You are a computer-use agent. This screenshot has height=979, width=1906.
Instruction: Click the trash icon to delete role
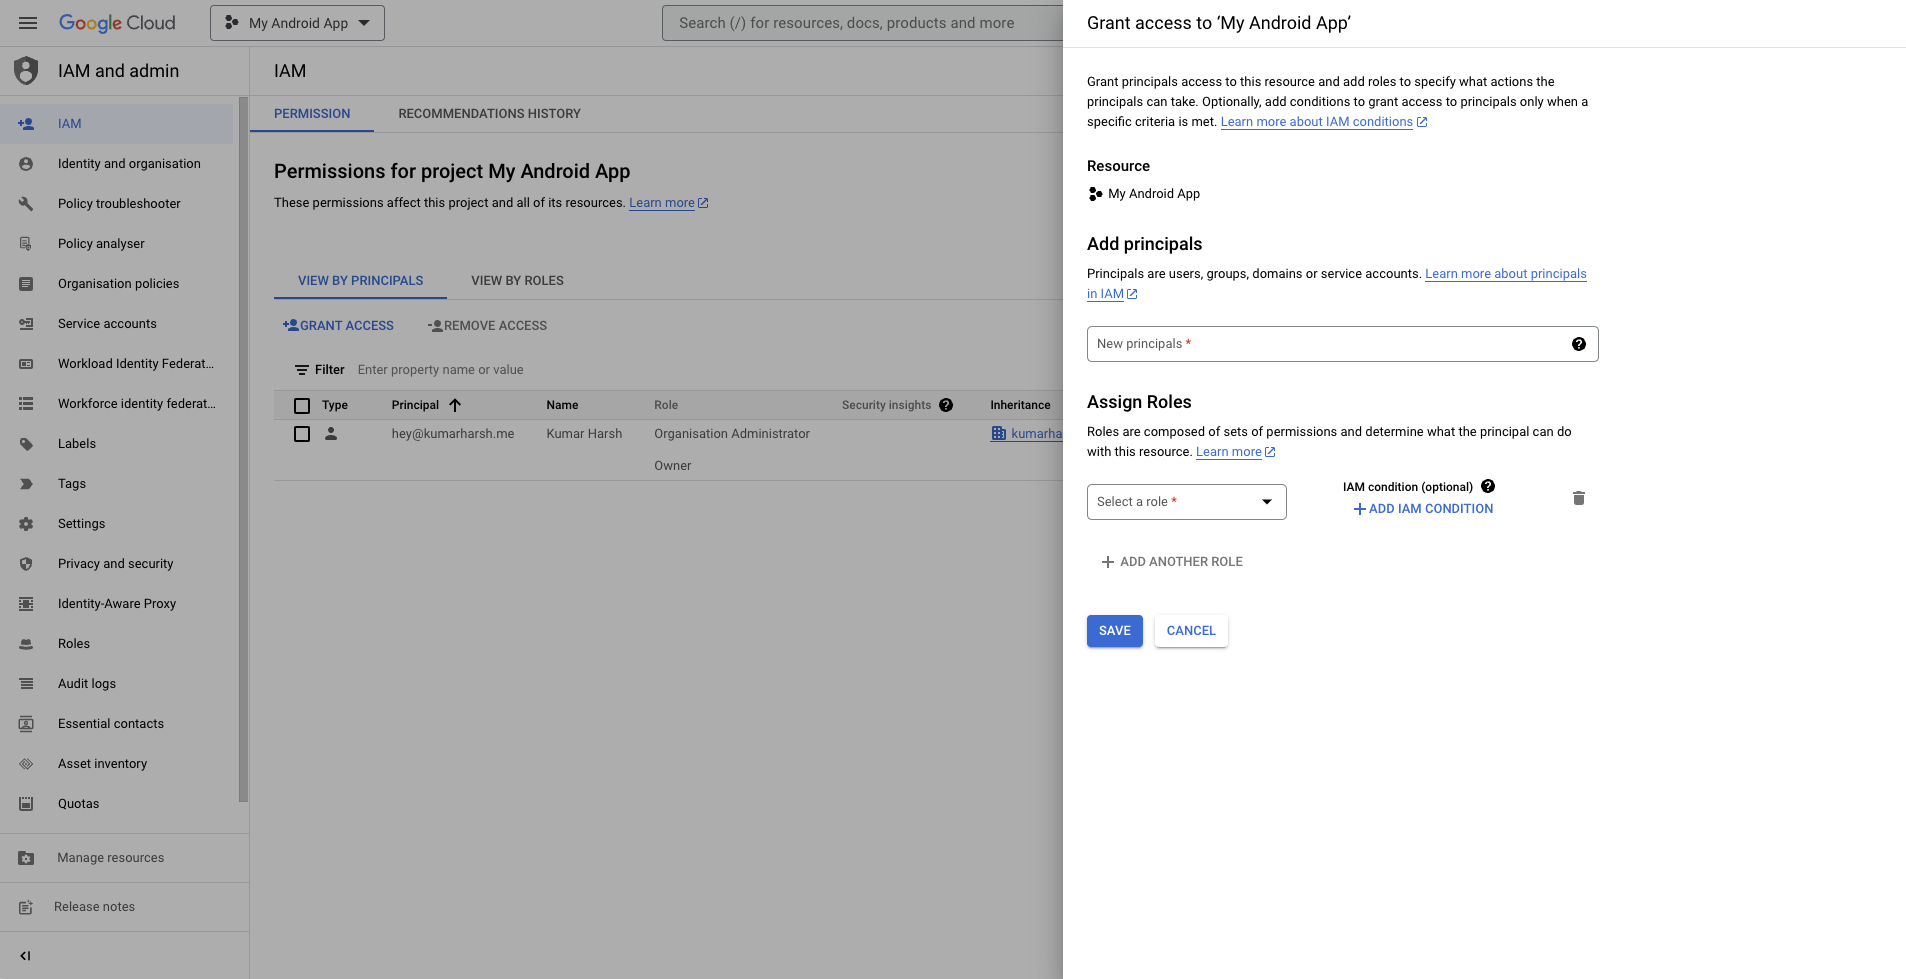click(x=1578, y=498)
